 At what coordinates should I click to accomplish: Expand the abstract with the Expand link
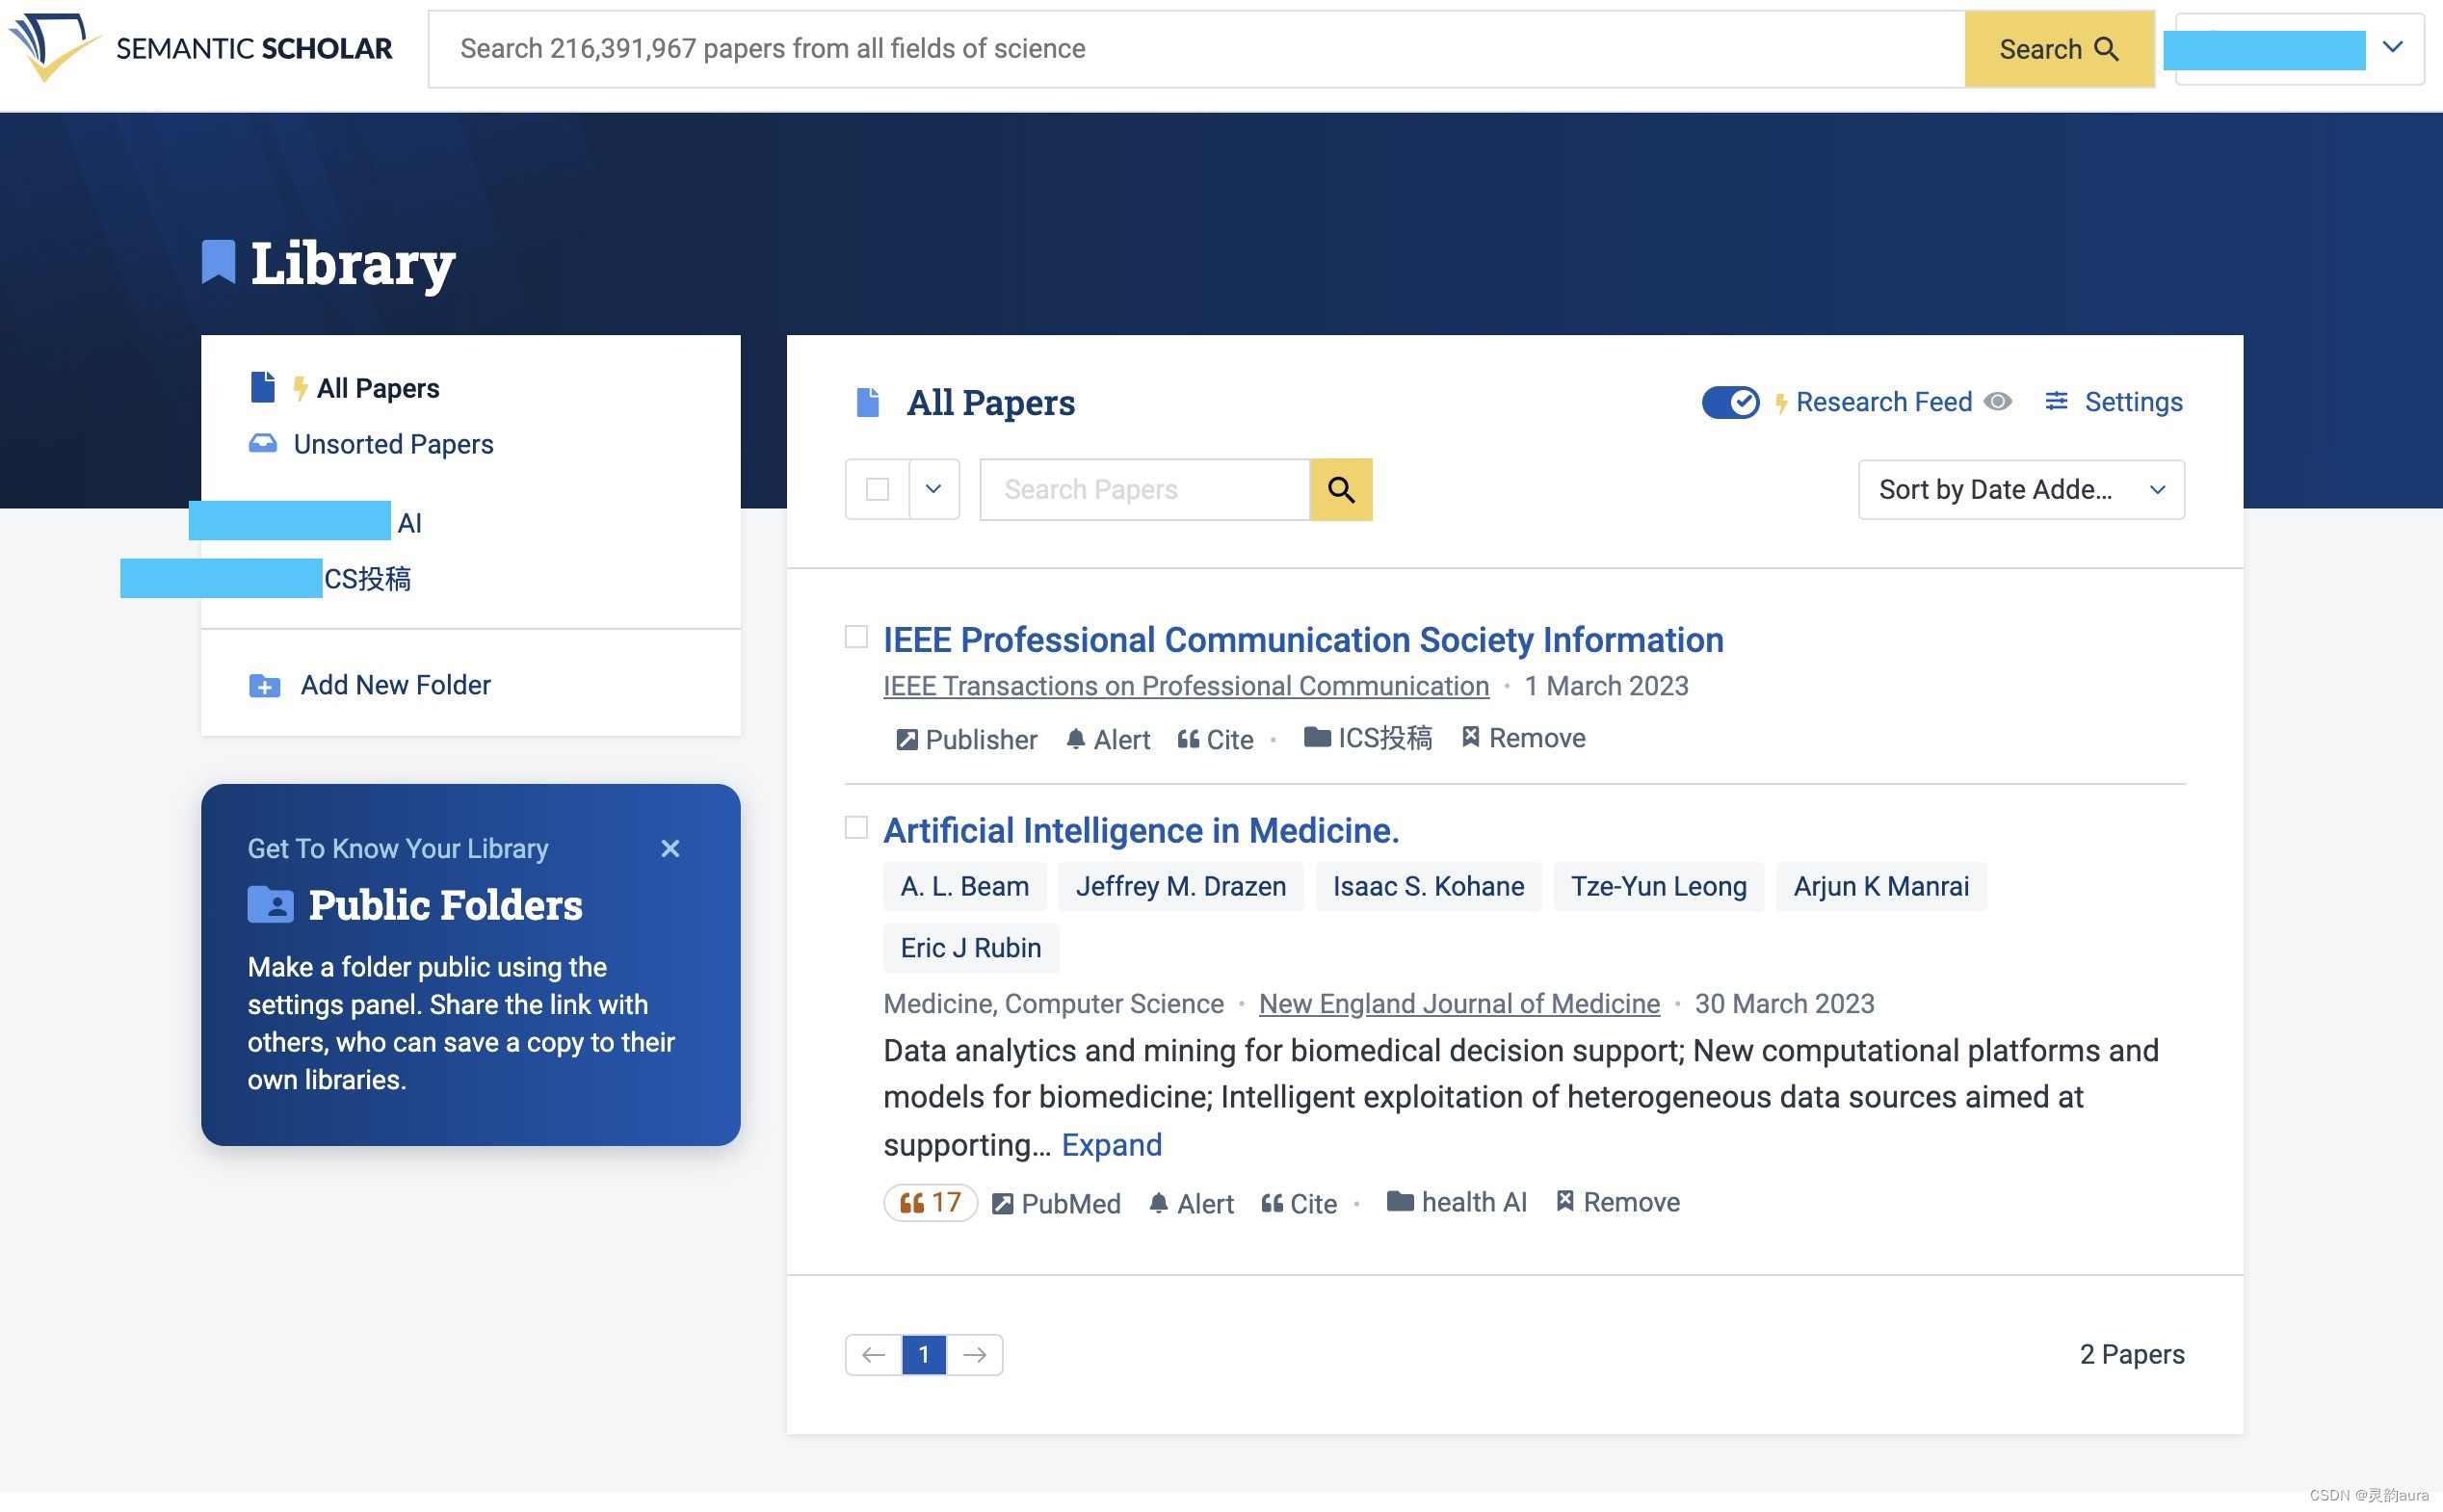pyautogui.click(x=1111, y=1144)
